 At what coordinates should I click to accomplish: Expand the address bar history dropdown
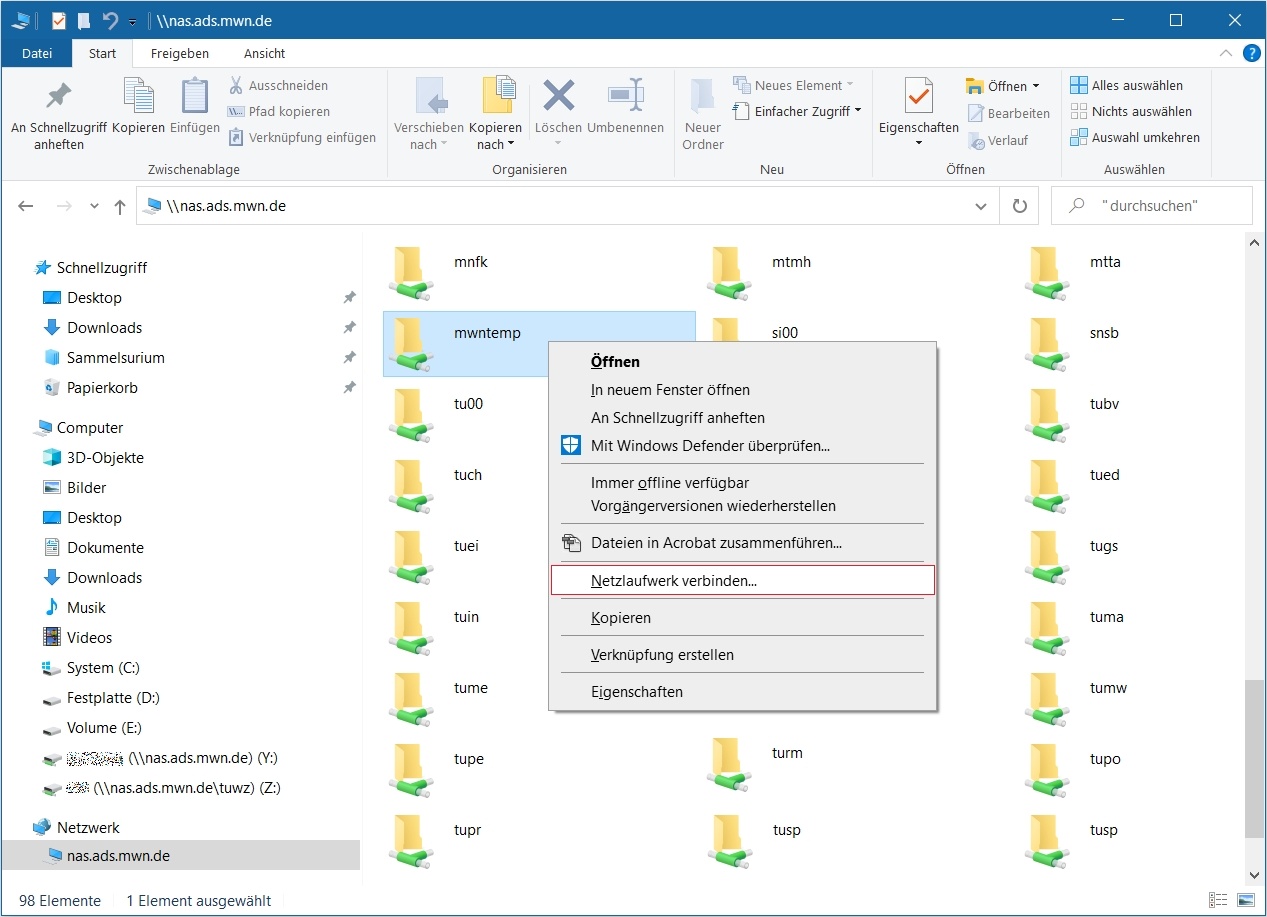[x=981, y=206]
